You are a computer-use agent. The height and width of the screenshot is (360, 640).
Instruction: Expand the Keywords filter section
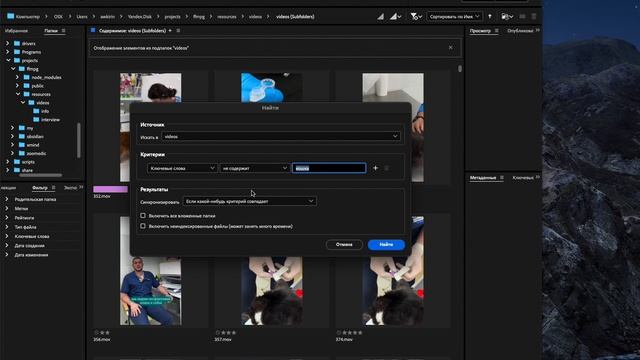7,236
